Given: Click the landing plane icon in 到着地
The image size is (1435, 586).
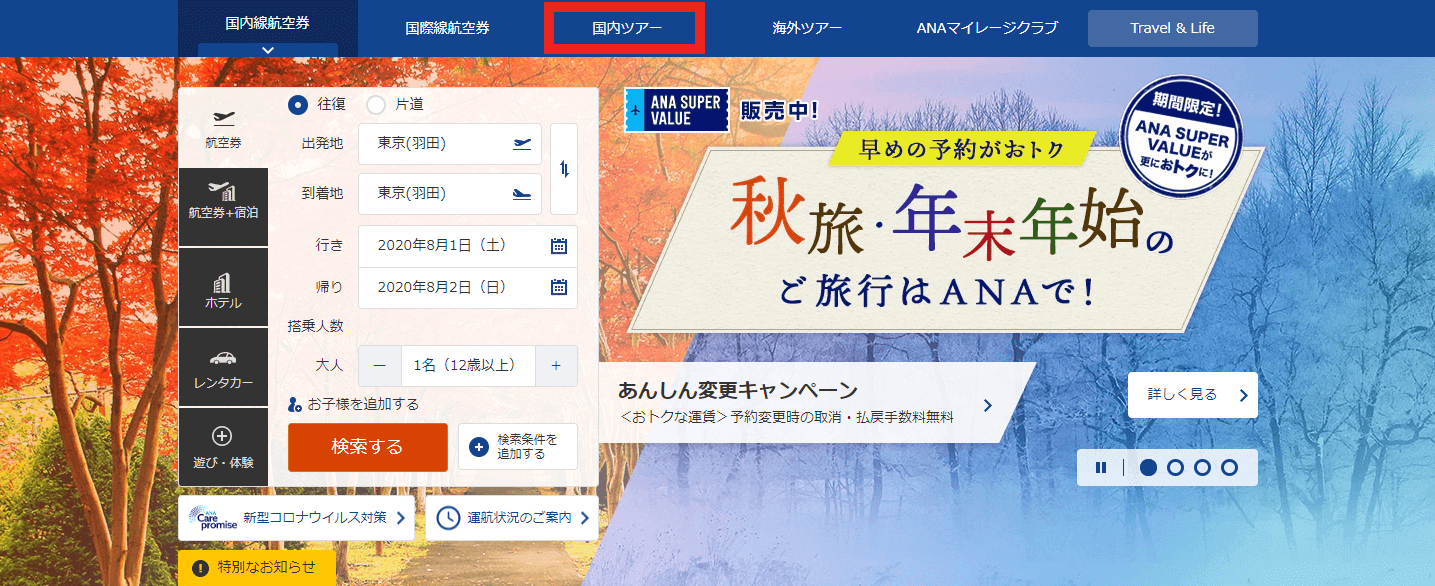Looking at the screenshot, I should [x=521, y=194].
